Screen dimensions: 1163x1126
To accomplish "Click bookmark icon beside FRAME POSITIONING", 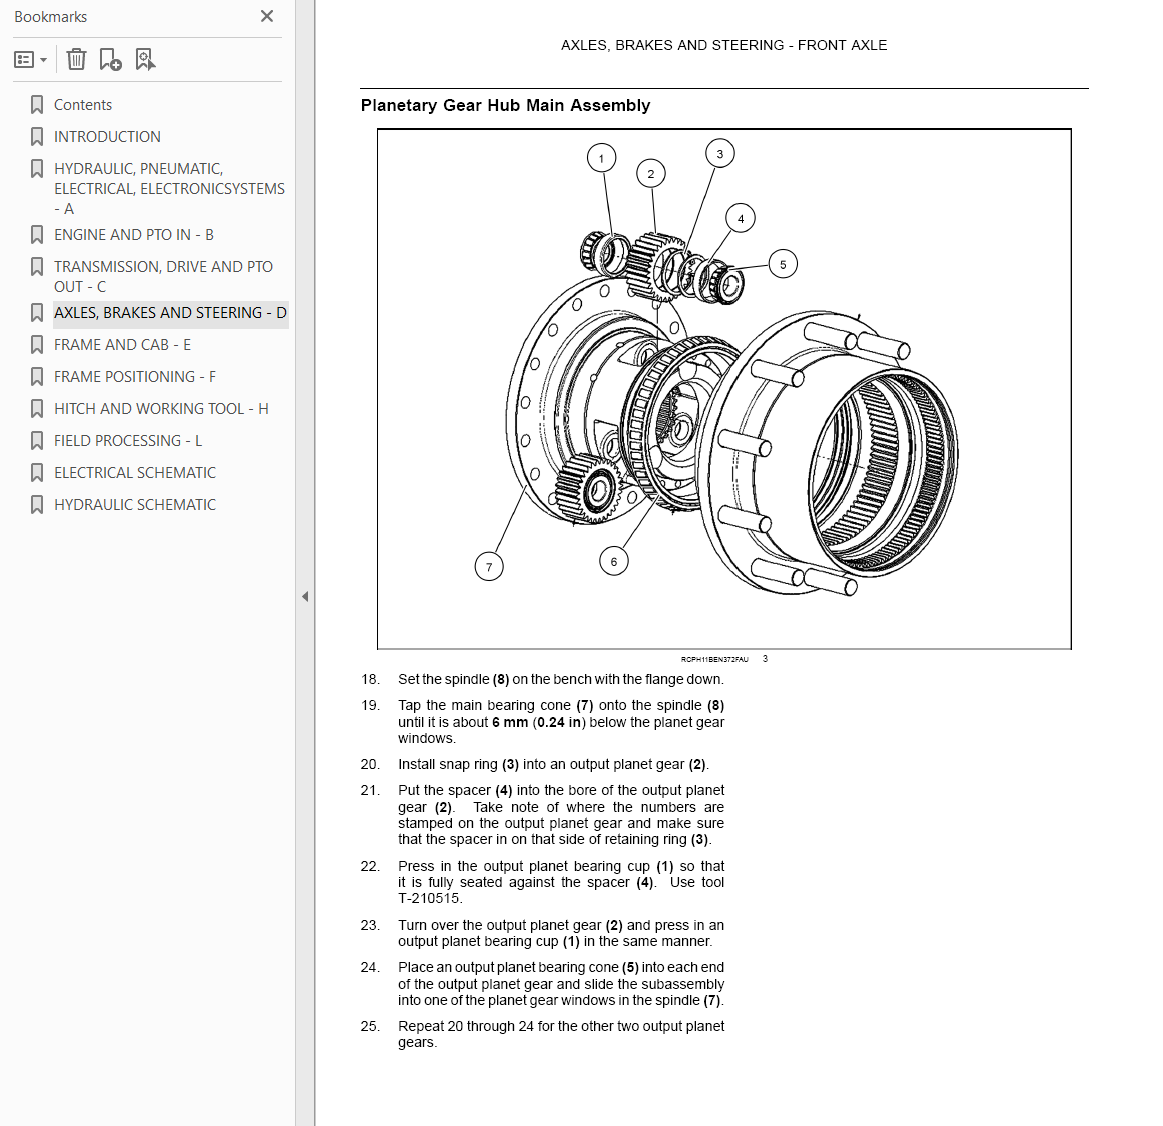I will [36, 377].
